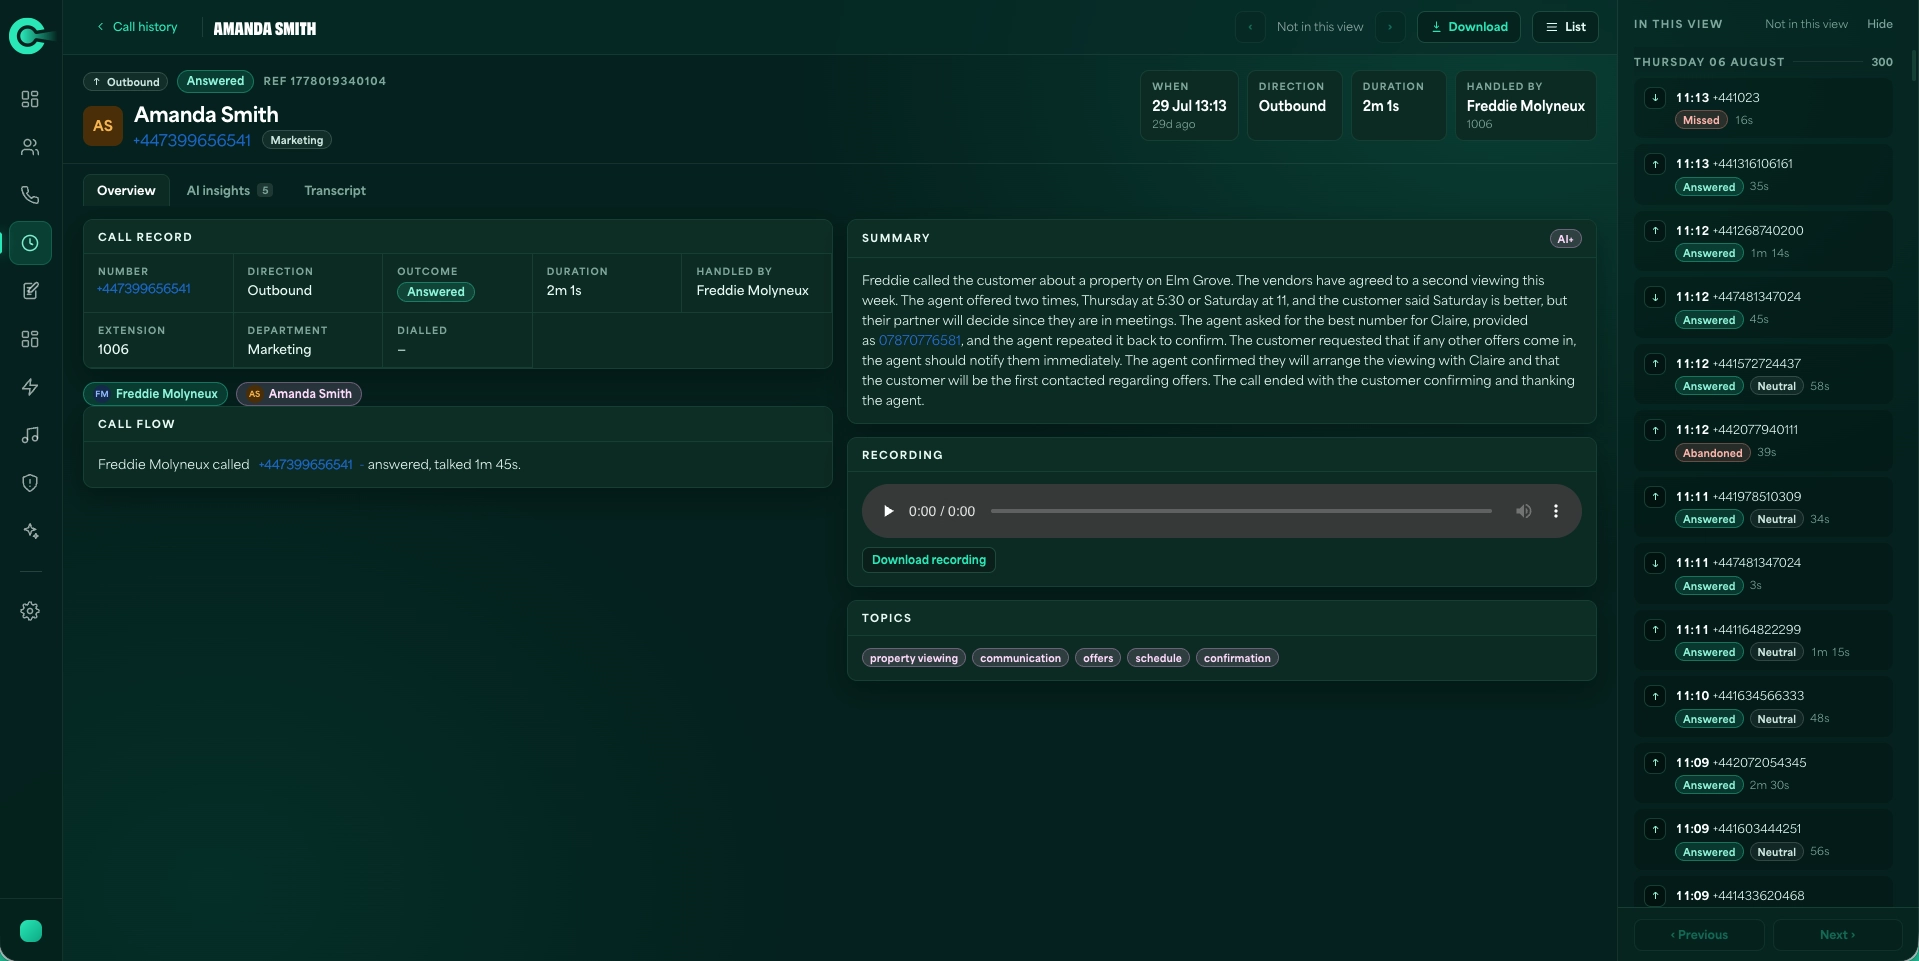Open the call history clock icon
This screenshot has width=1919, height=961.
coord(30,243)
